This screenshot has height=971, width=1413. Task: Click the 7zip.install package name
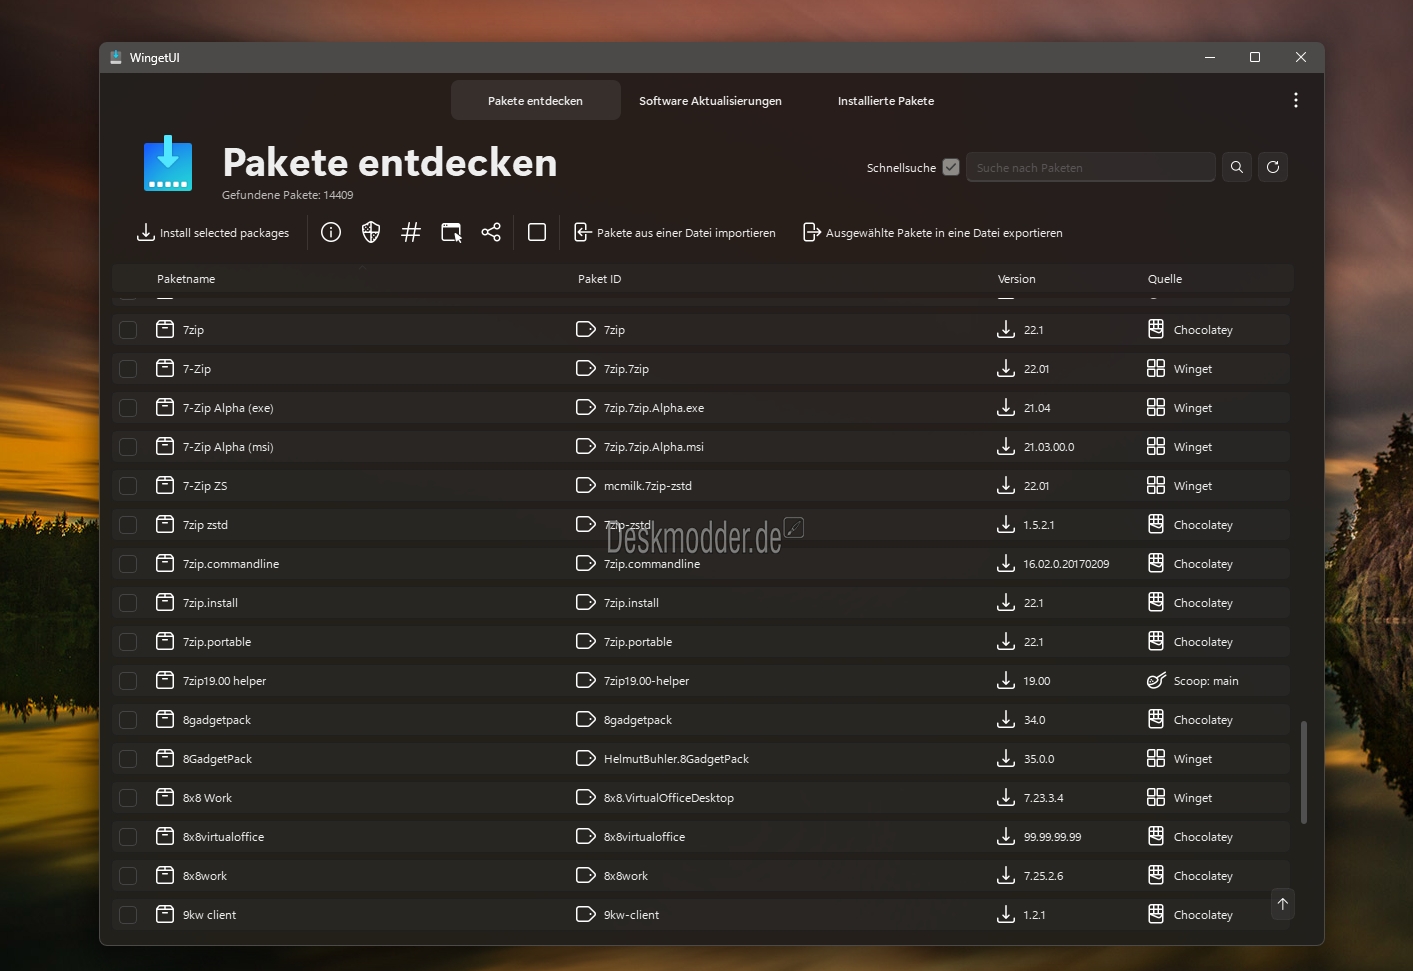210,603
